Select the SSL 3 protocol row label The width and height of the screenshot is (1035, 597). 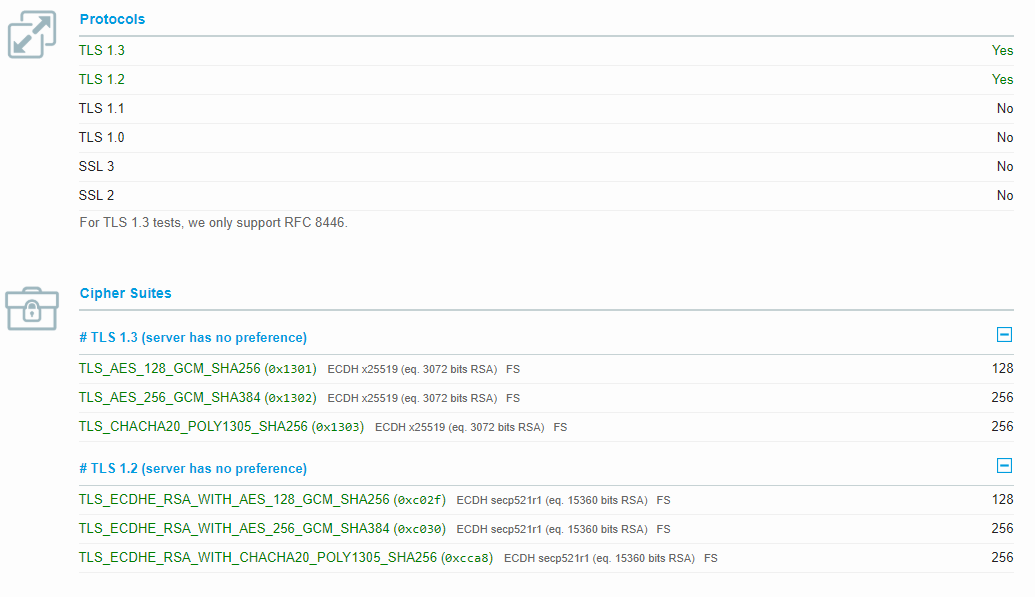click(96, 166)
